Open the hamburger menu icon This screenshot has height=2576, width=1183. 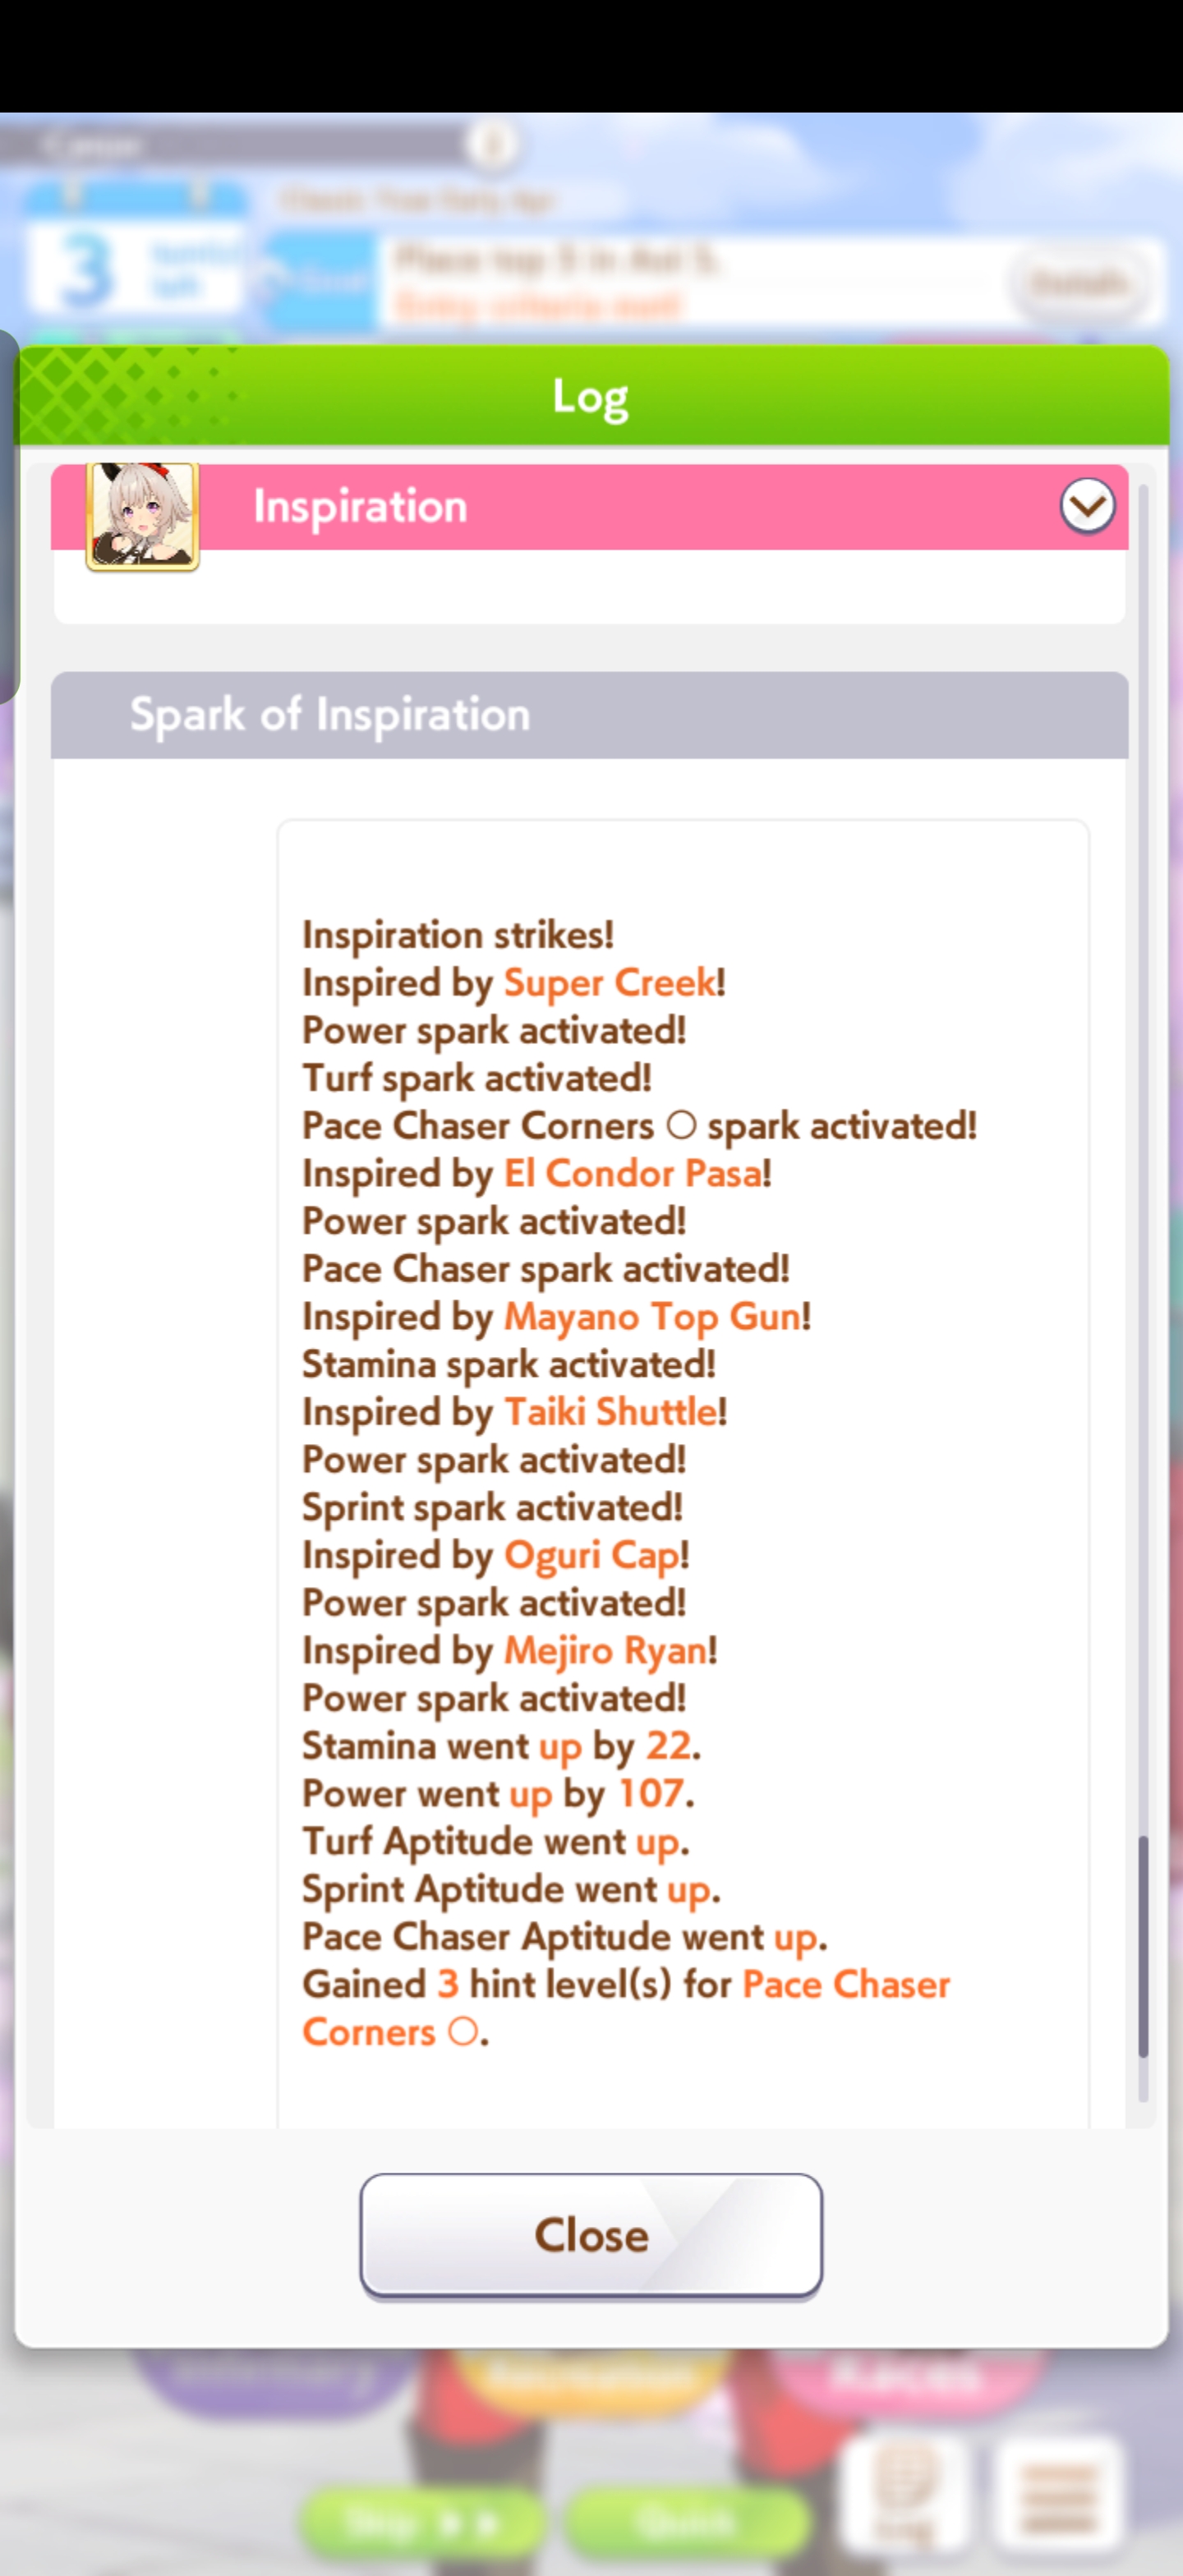1058,2494
